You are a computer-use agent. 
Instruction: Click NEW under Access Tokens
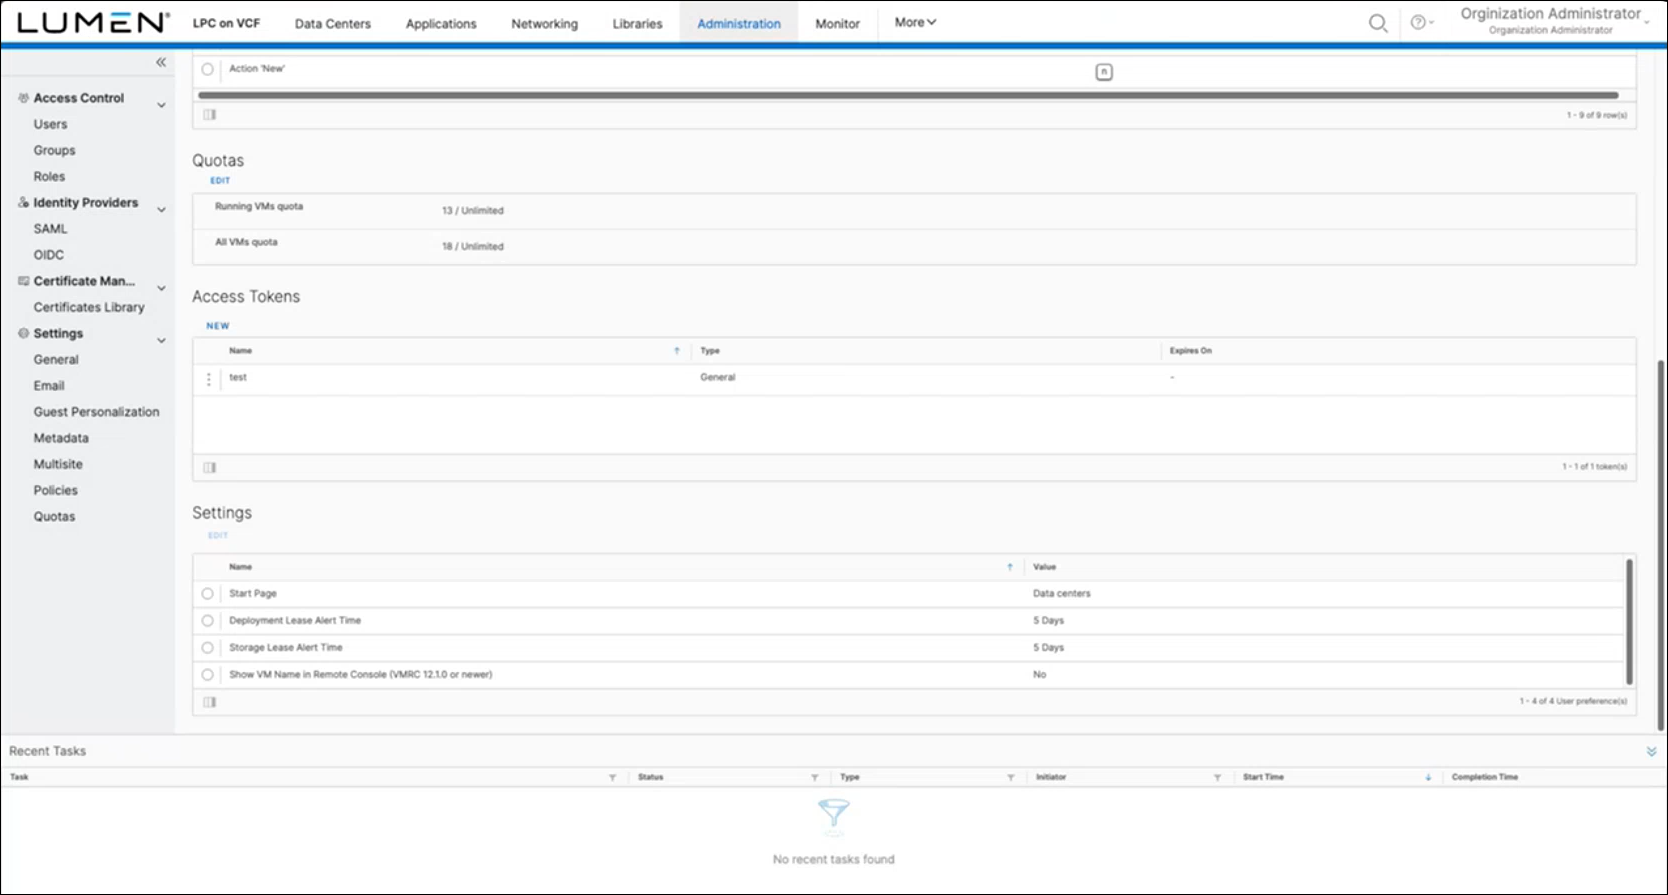click(x=218, y=326)
